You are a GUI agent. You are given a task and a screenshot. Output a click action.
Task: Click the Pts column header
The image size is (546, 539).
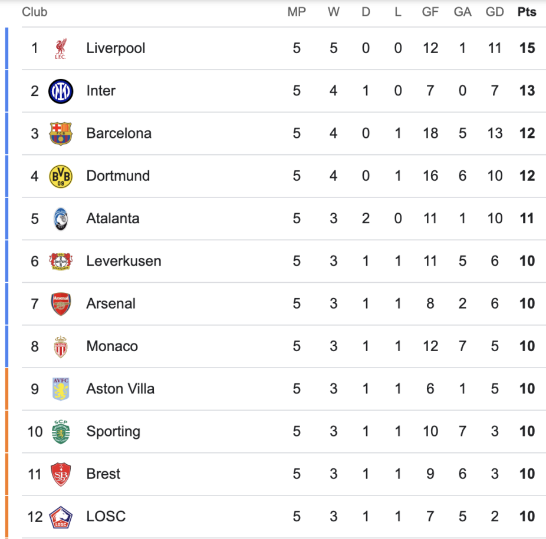(526, 12)
